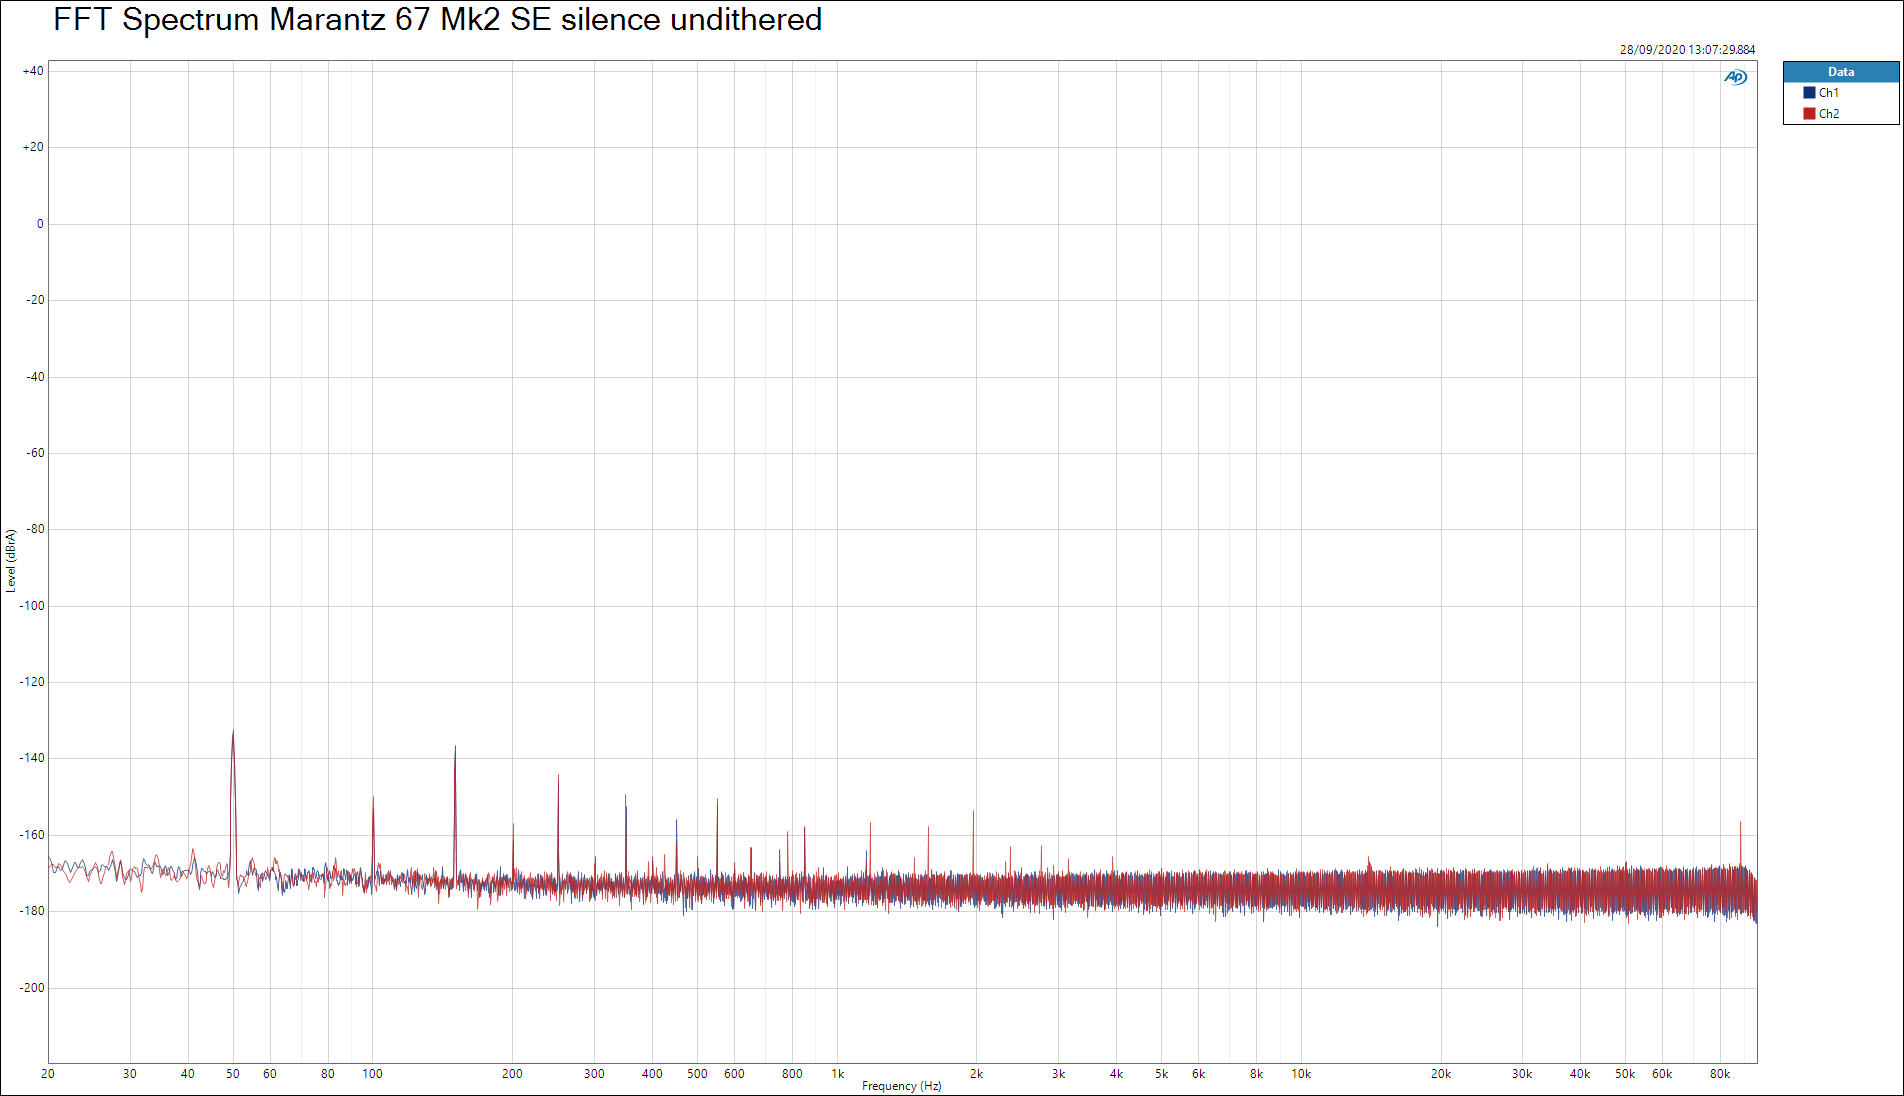Select the Ch2 label in the legend
The width and height of the screenshot is (1904, 1096).
(x=1828, y=114)
